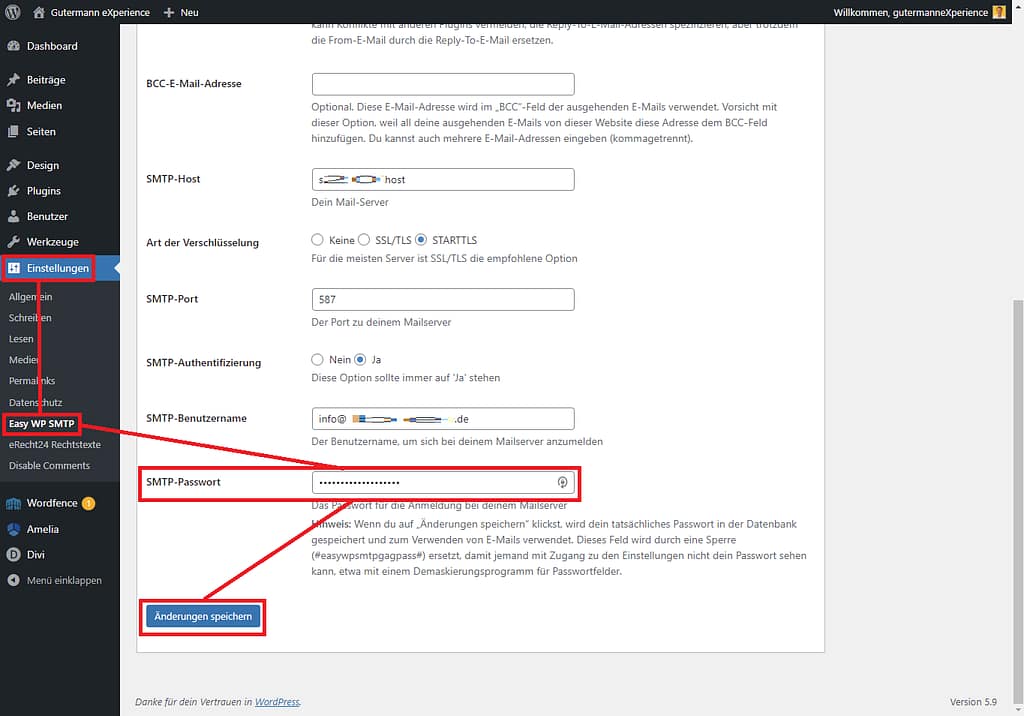Follow the WordPress link in footer

pos(277,702)
